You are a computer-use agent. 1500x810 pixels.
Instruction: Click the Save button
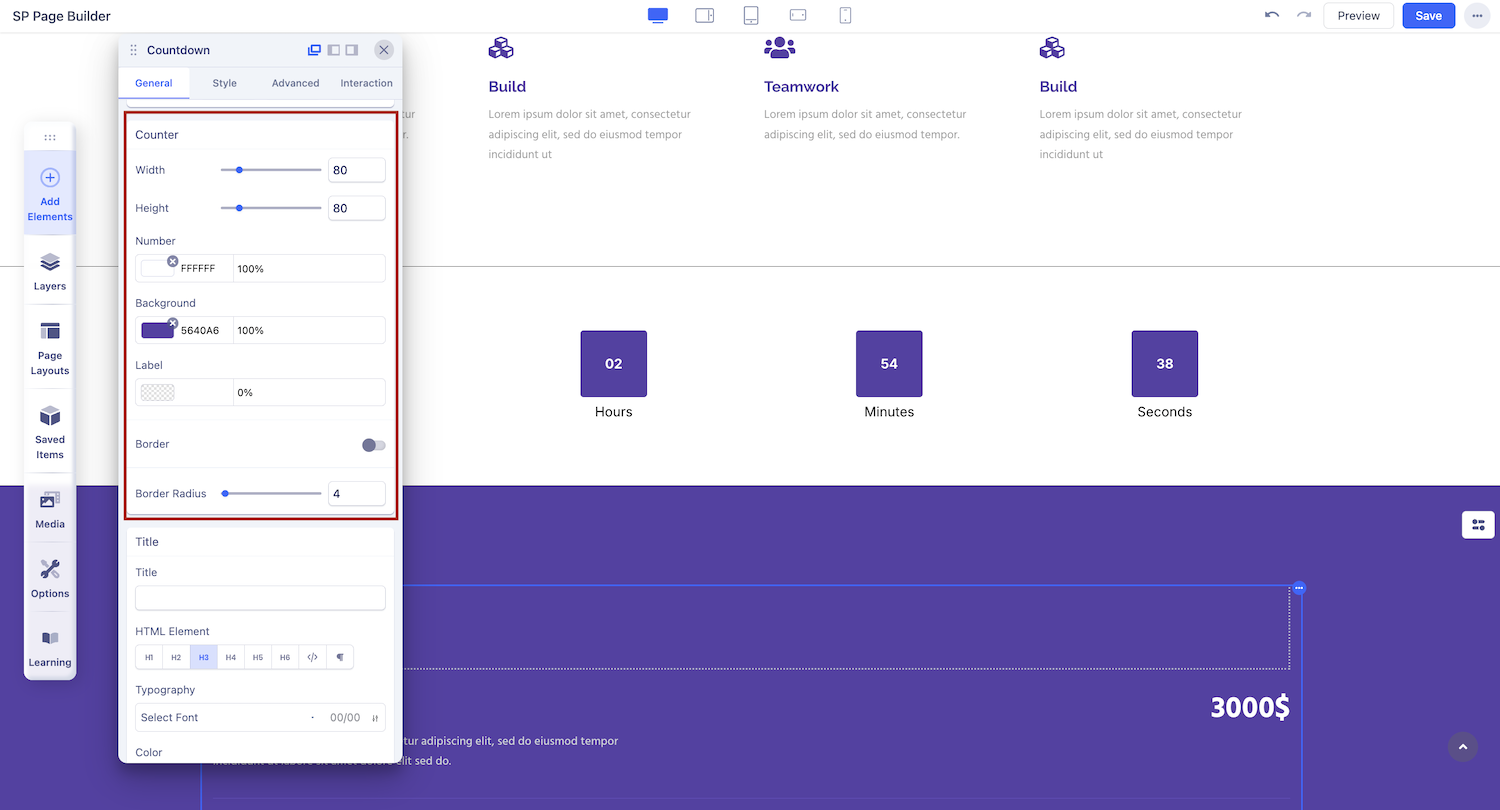[x=1428, y=16]
